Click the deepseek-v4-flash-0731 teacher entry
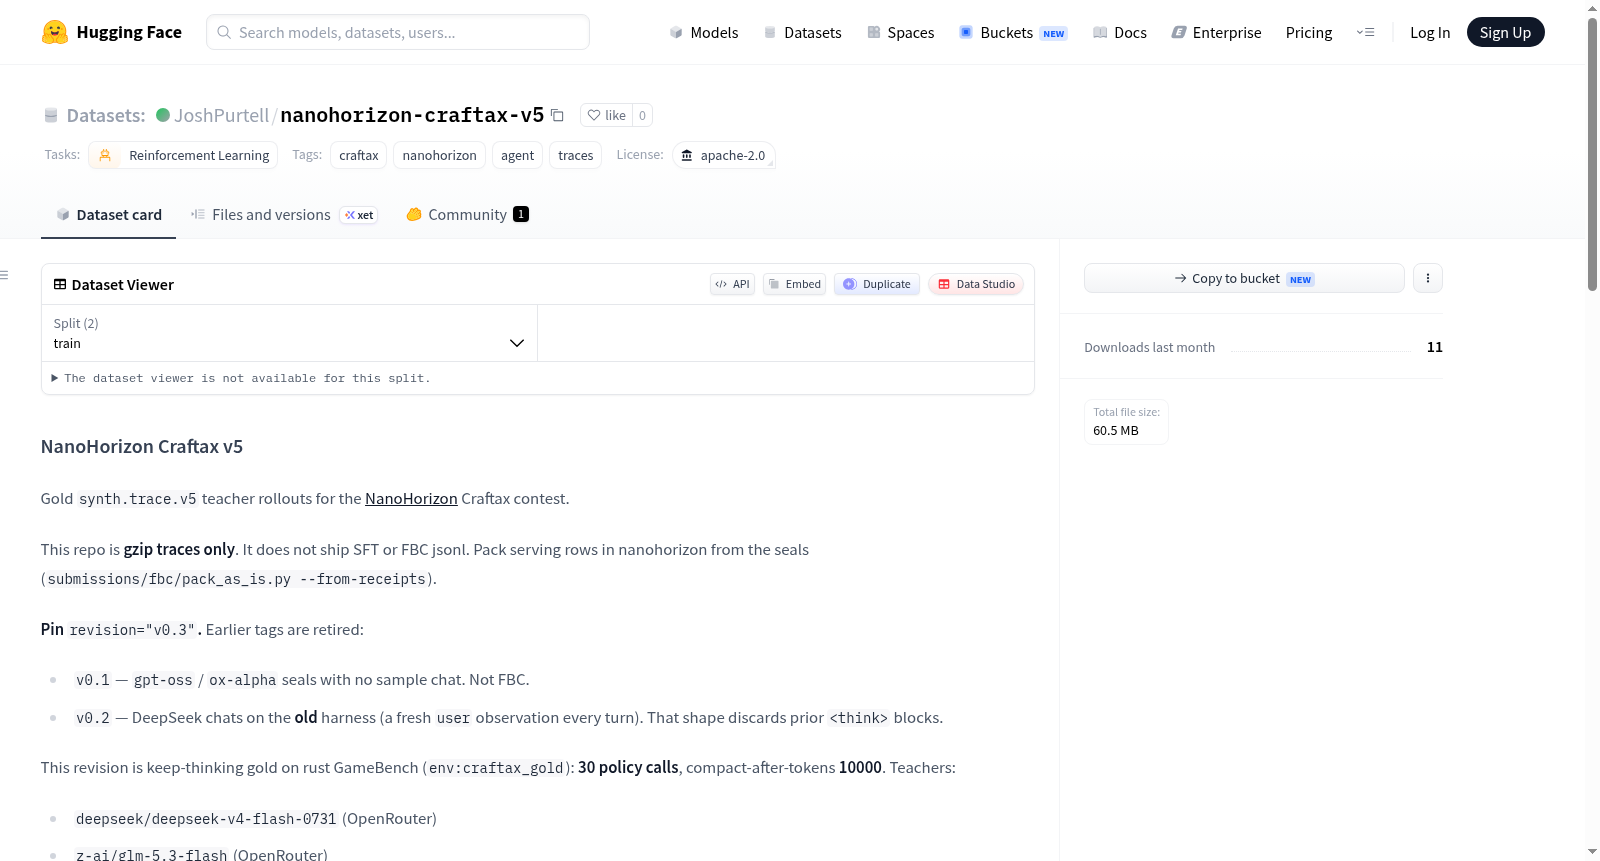This screenshot has height=861, width=1600. tap(206, 819)
